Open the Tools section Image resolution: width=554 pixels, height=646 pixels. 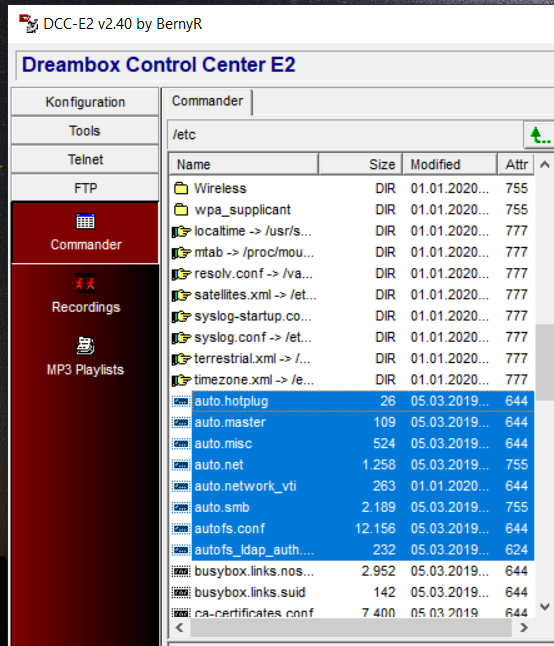85,131
